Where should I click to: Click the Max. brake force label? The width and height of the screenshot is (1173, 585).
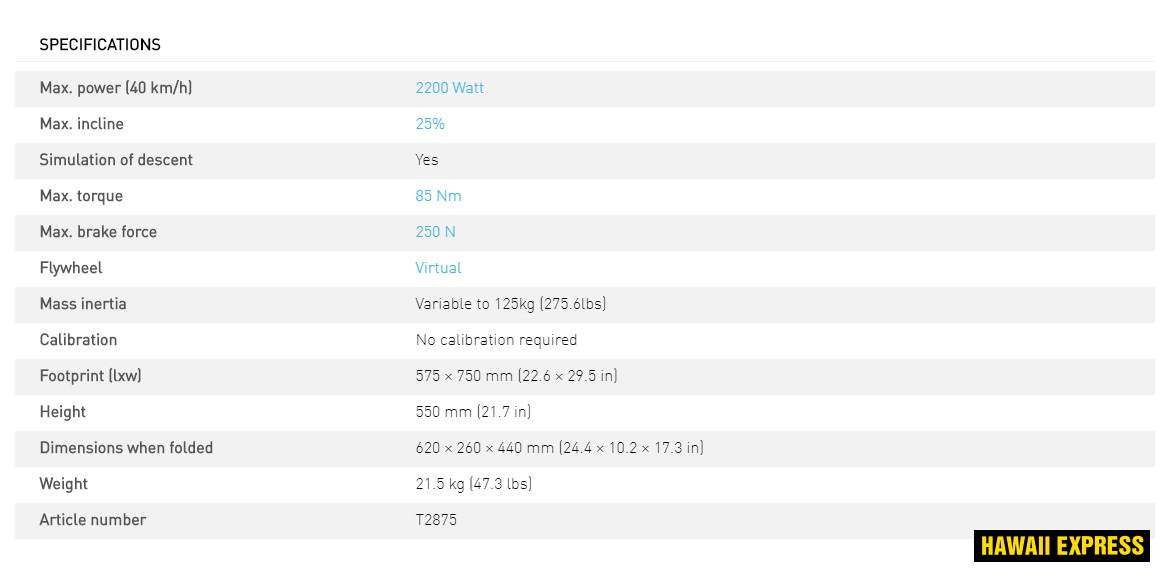tap(98, 232)
